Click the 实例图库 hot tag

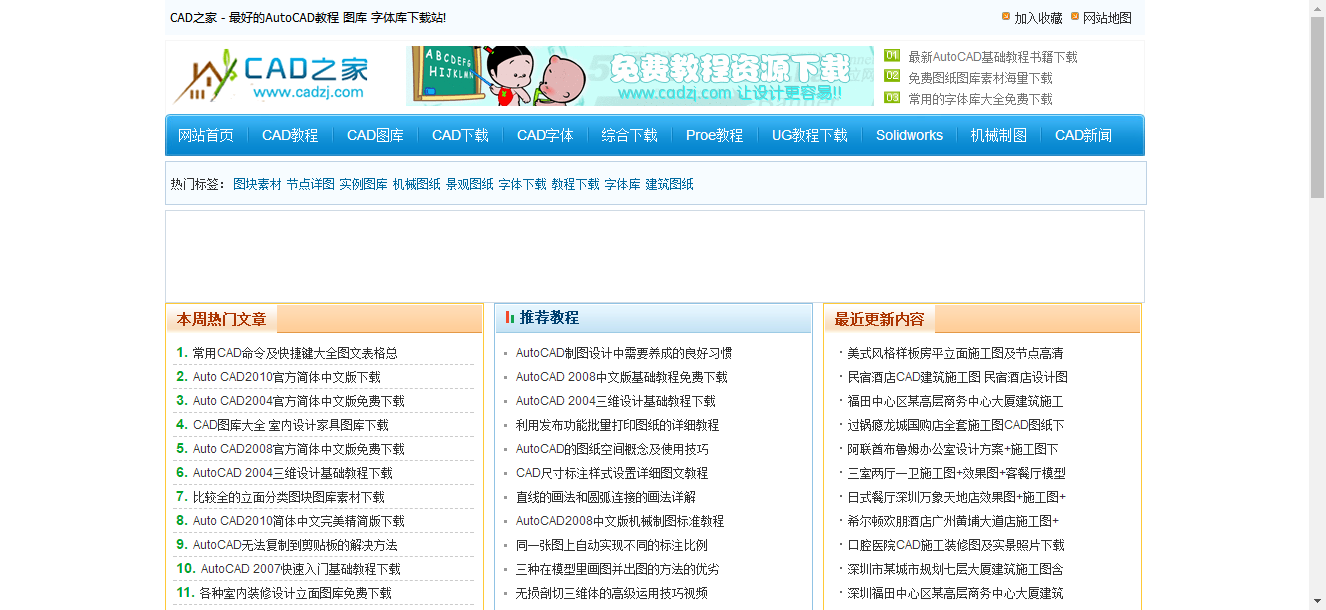pyautogui.click(x=363, y=184)
